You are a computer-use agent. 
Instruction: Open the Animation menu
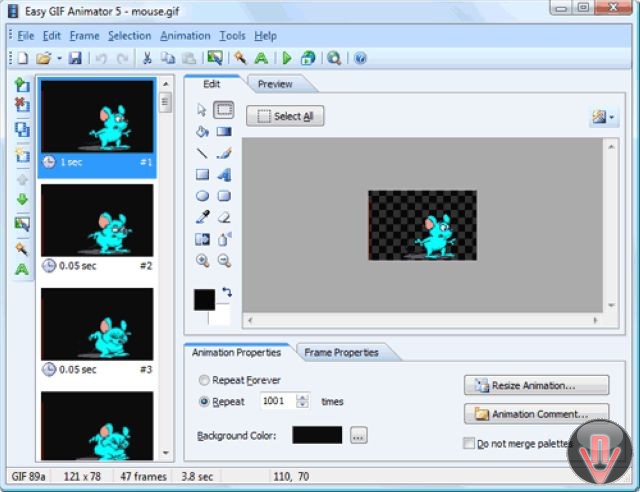(185, 36)
